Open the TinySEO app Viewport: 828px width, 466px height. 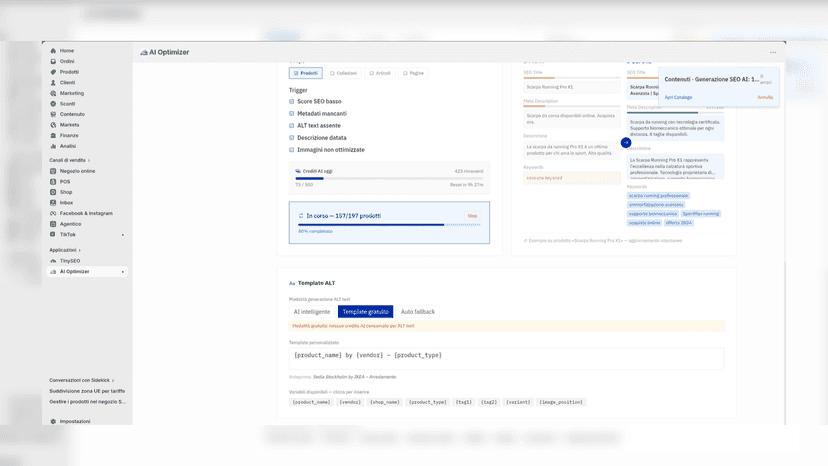pyautogui.click(x=70, y=261)
